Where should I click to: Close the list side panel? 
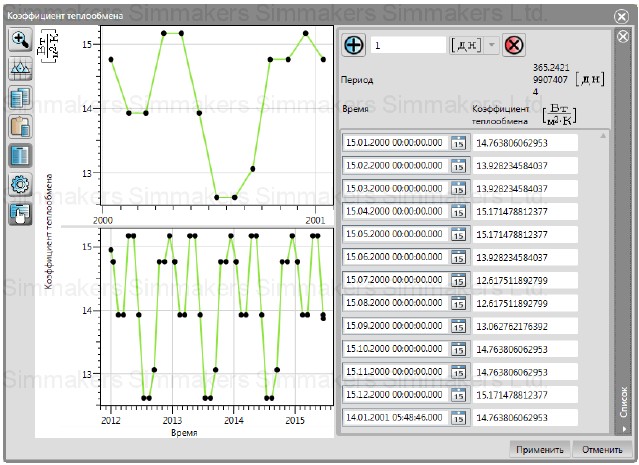[623, 37]
